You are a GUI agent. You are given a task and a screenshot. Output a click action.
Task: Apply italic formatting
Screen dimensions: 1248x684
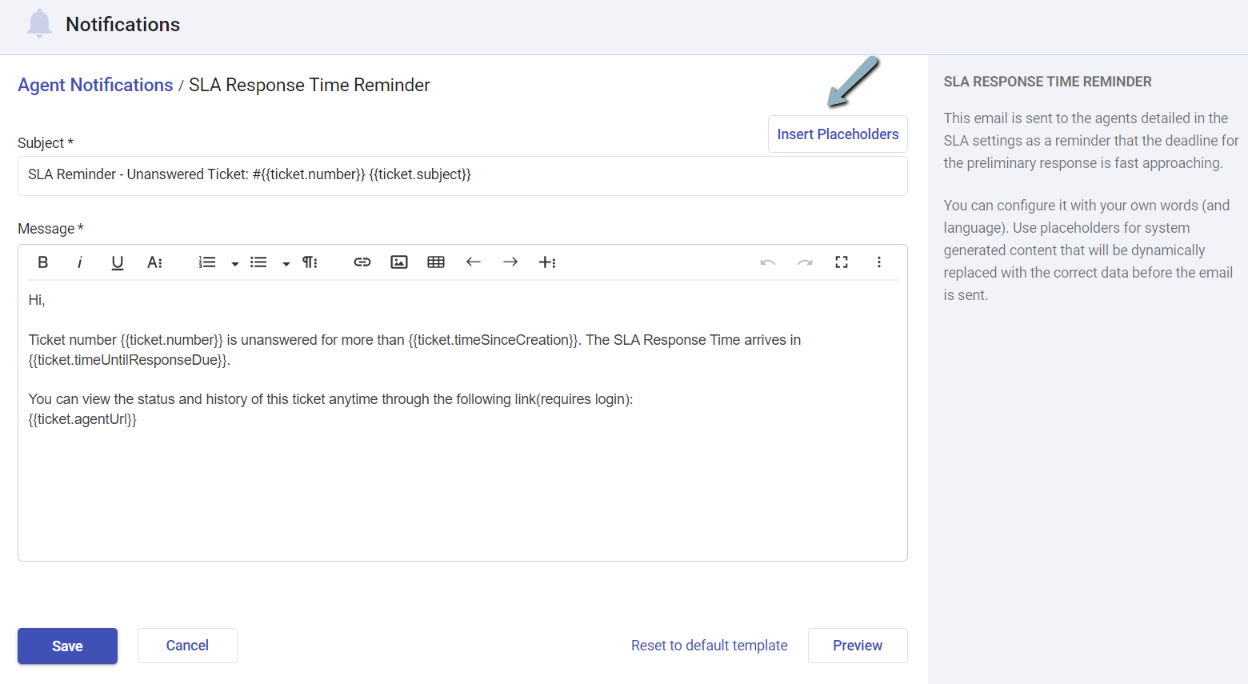[x=79, y=261]
